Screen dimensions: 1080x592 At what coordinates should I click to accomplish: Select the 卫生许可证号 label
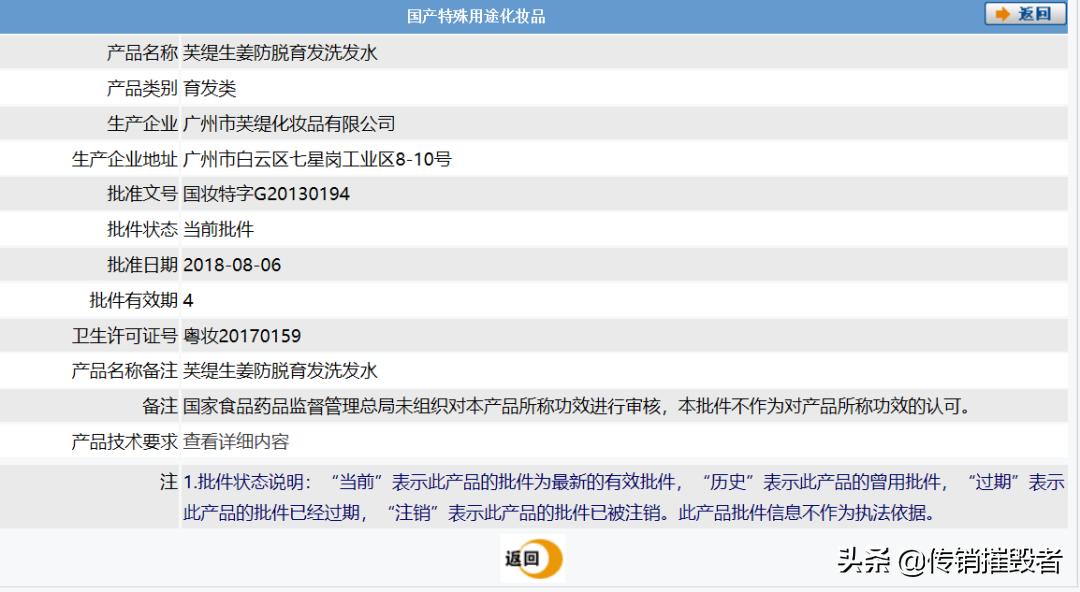[x=125, y=336]
